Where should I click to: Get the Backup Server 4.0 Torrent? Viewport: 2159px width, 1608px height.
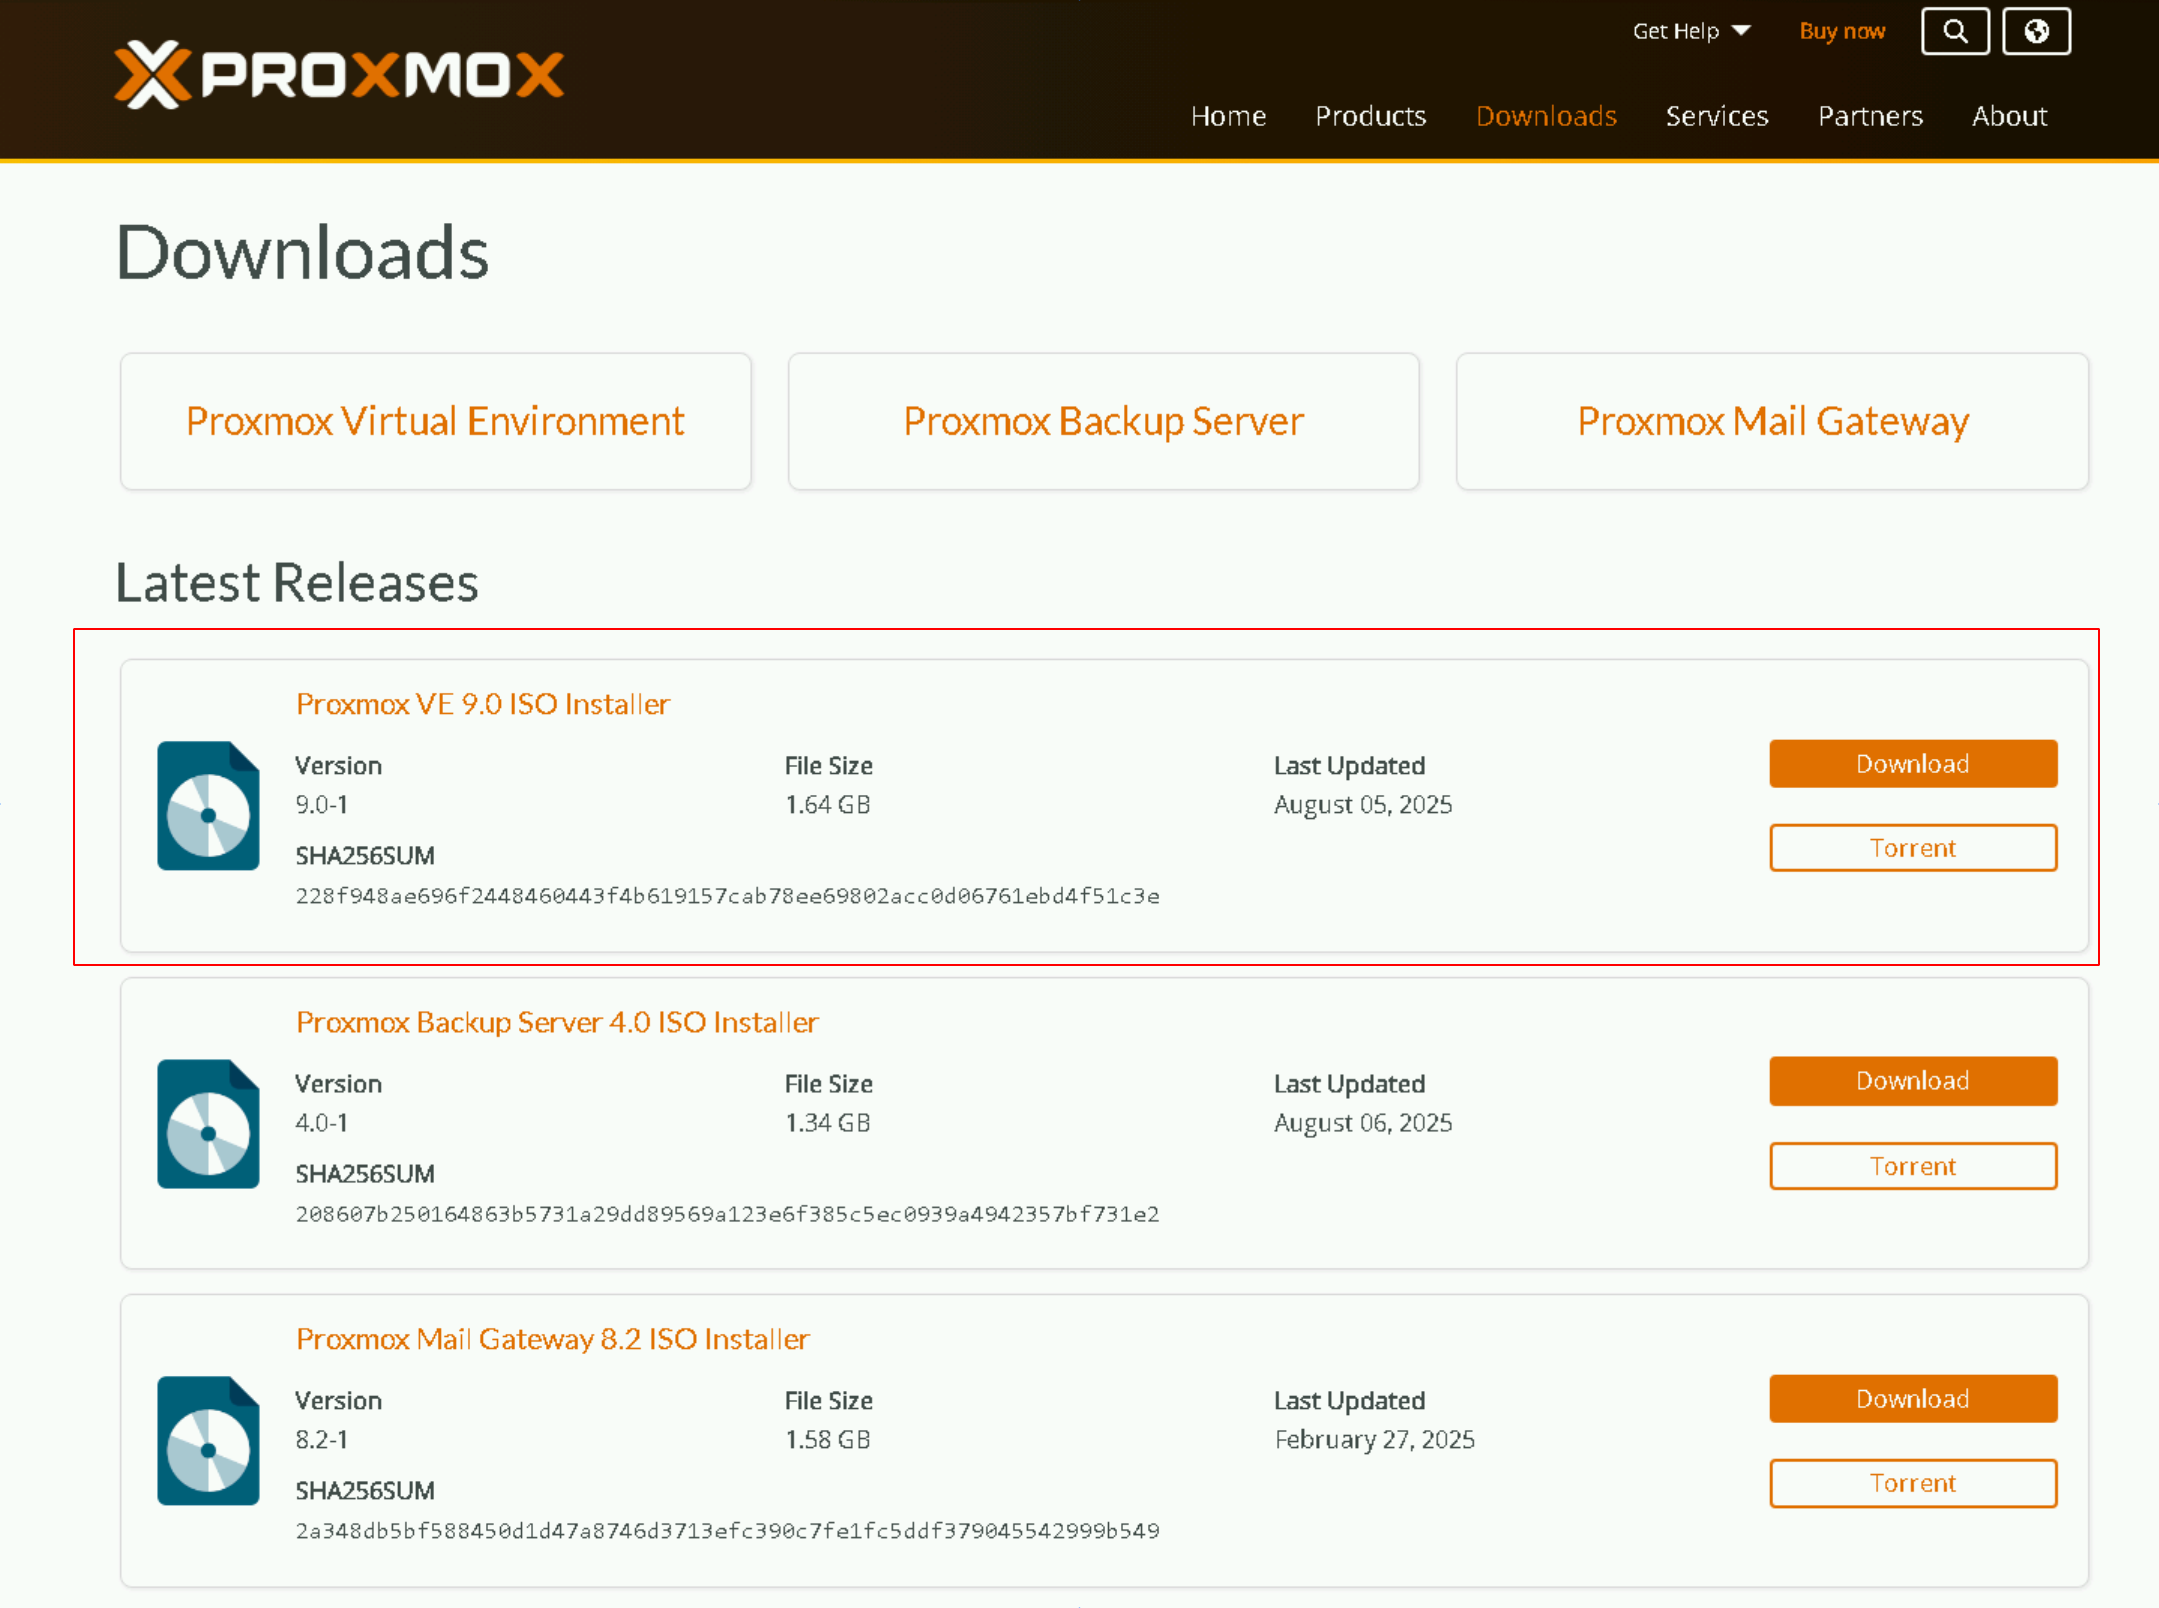1913,1166
